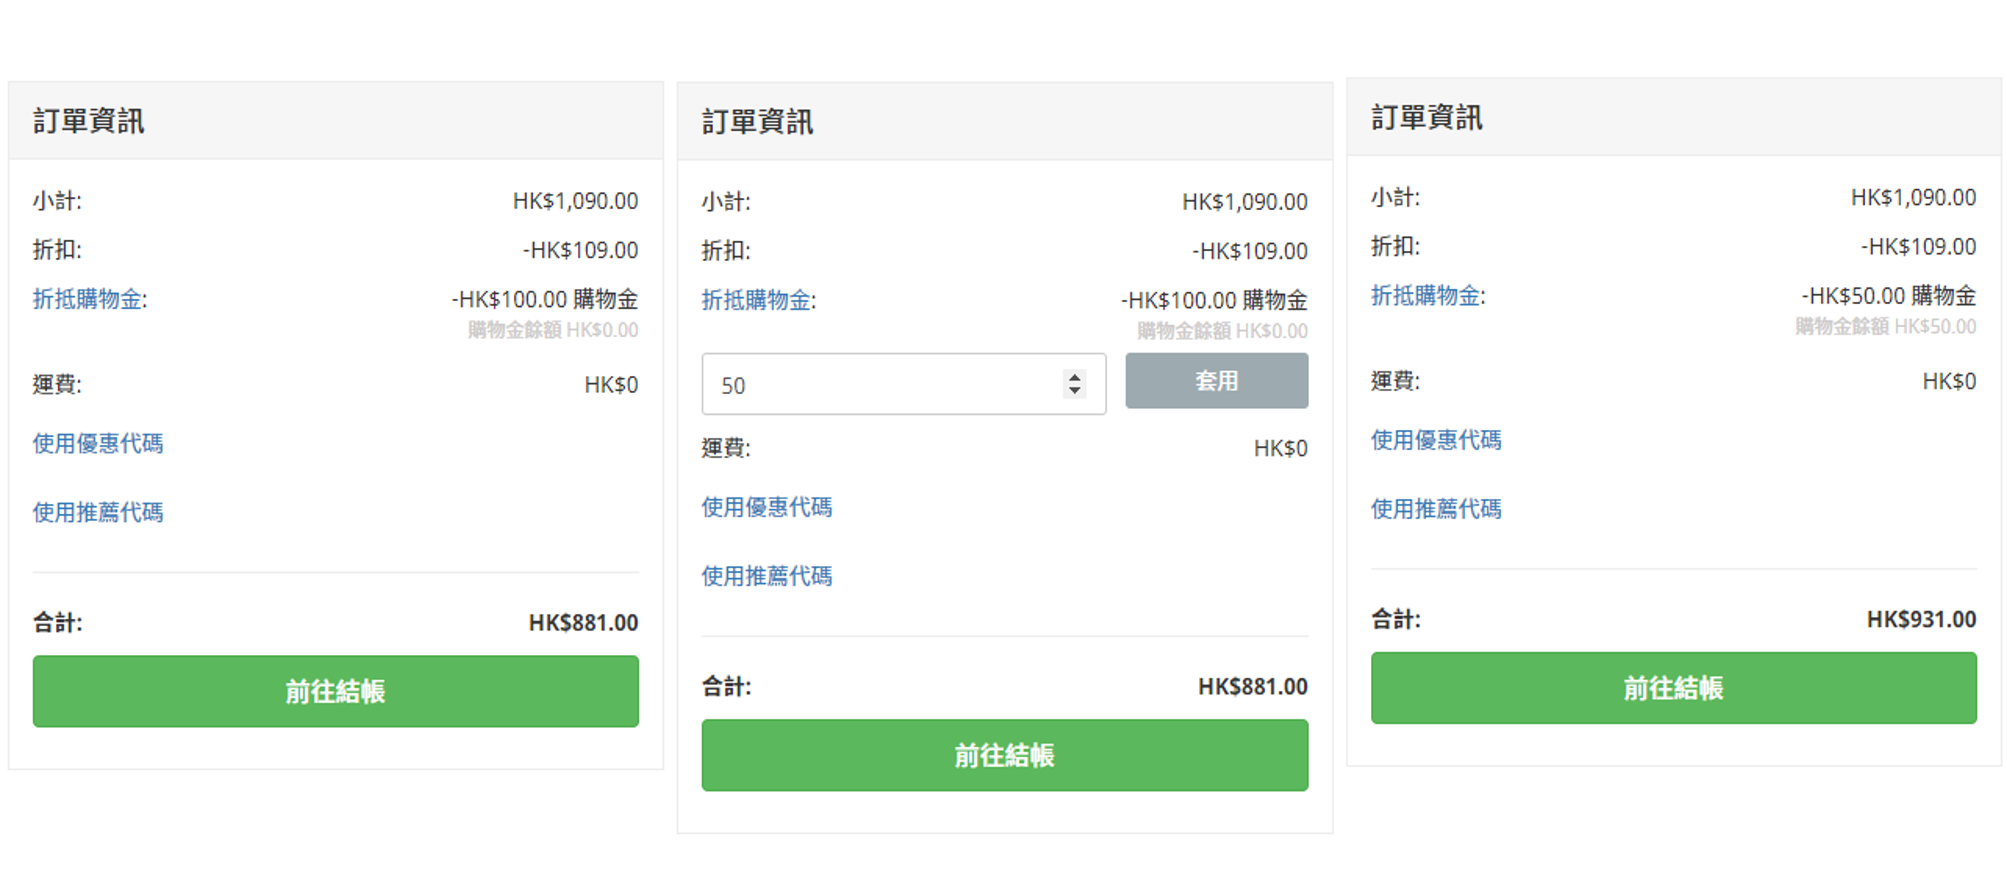Click 前往結帳 in the left order panel
Screen dimensions: 2007x895
335,691
